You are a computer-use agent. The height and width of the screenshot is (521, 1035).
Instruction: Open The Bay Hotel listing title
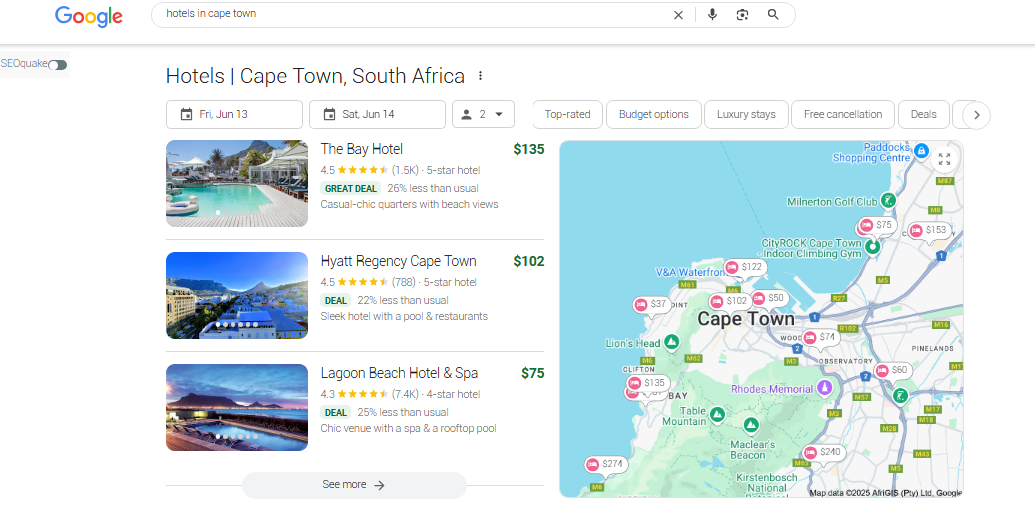tap(362, 149)
